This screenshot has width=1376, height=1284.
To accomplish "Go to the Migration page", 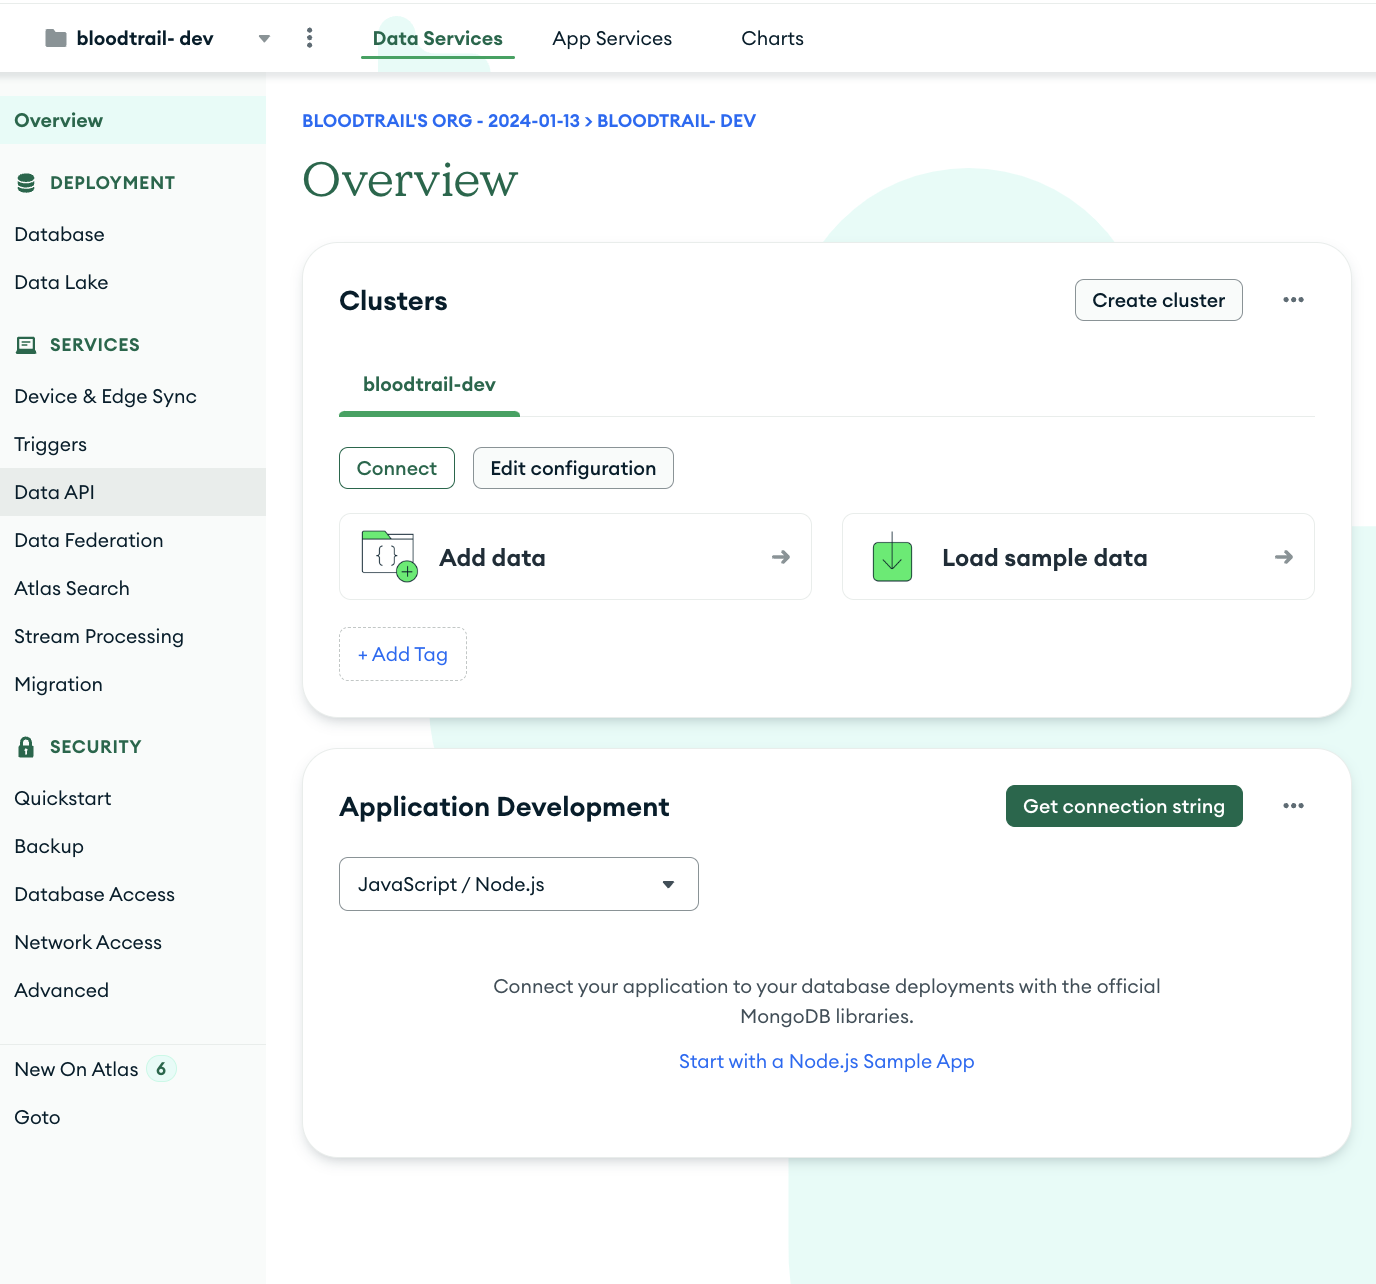I will tap(59, 684).
